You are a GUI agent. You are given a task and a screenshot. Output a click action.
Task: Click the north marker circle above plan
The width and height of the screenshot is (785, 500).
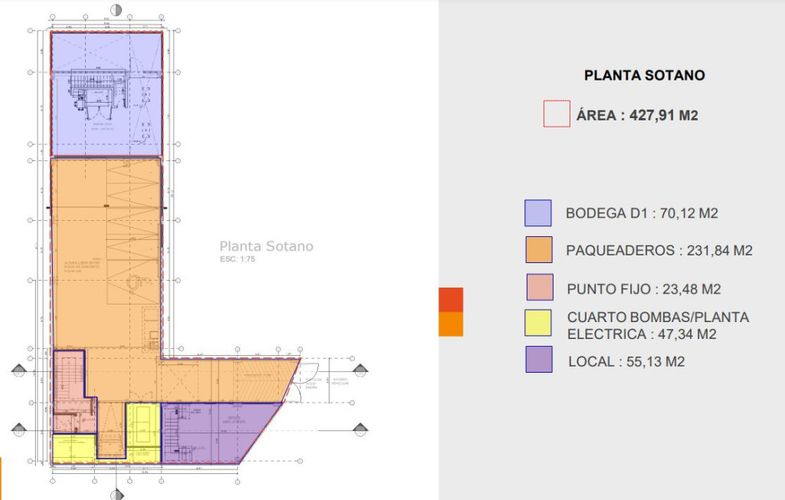pos(116,10)
